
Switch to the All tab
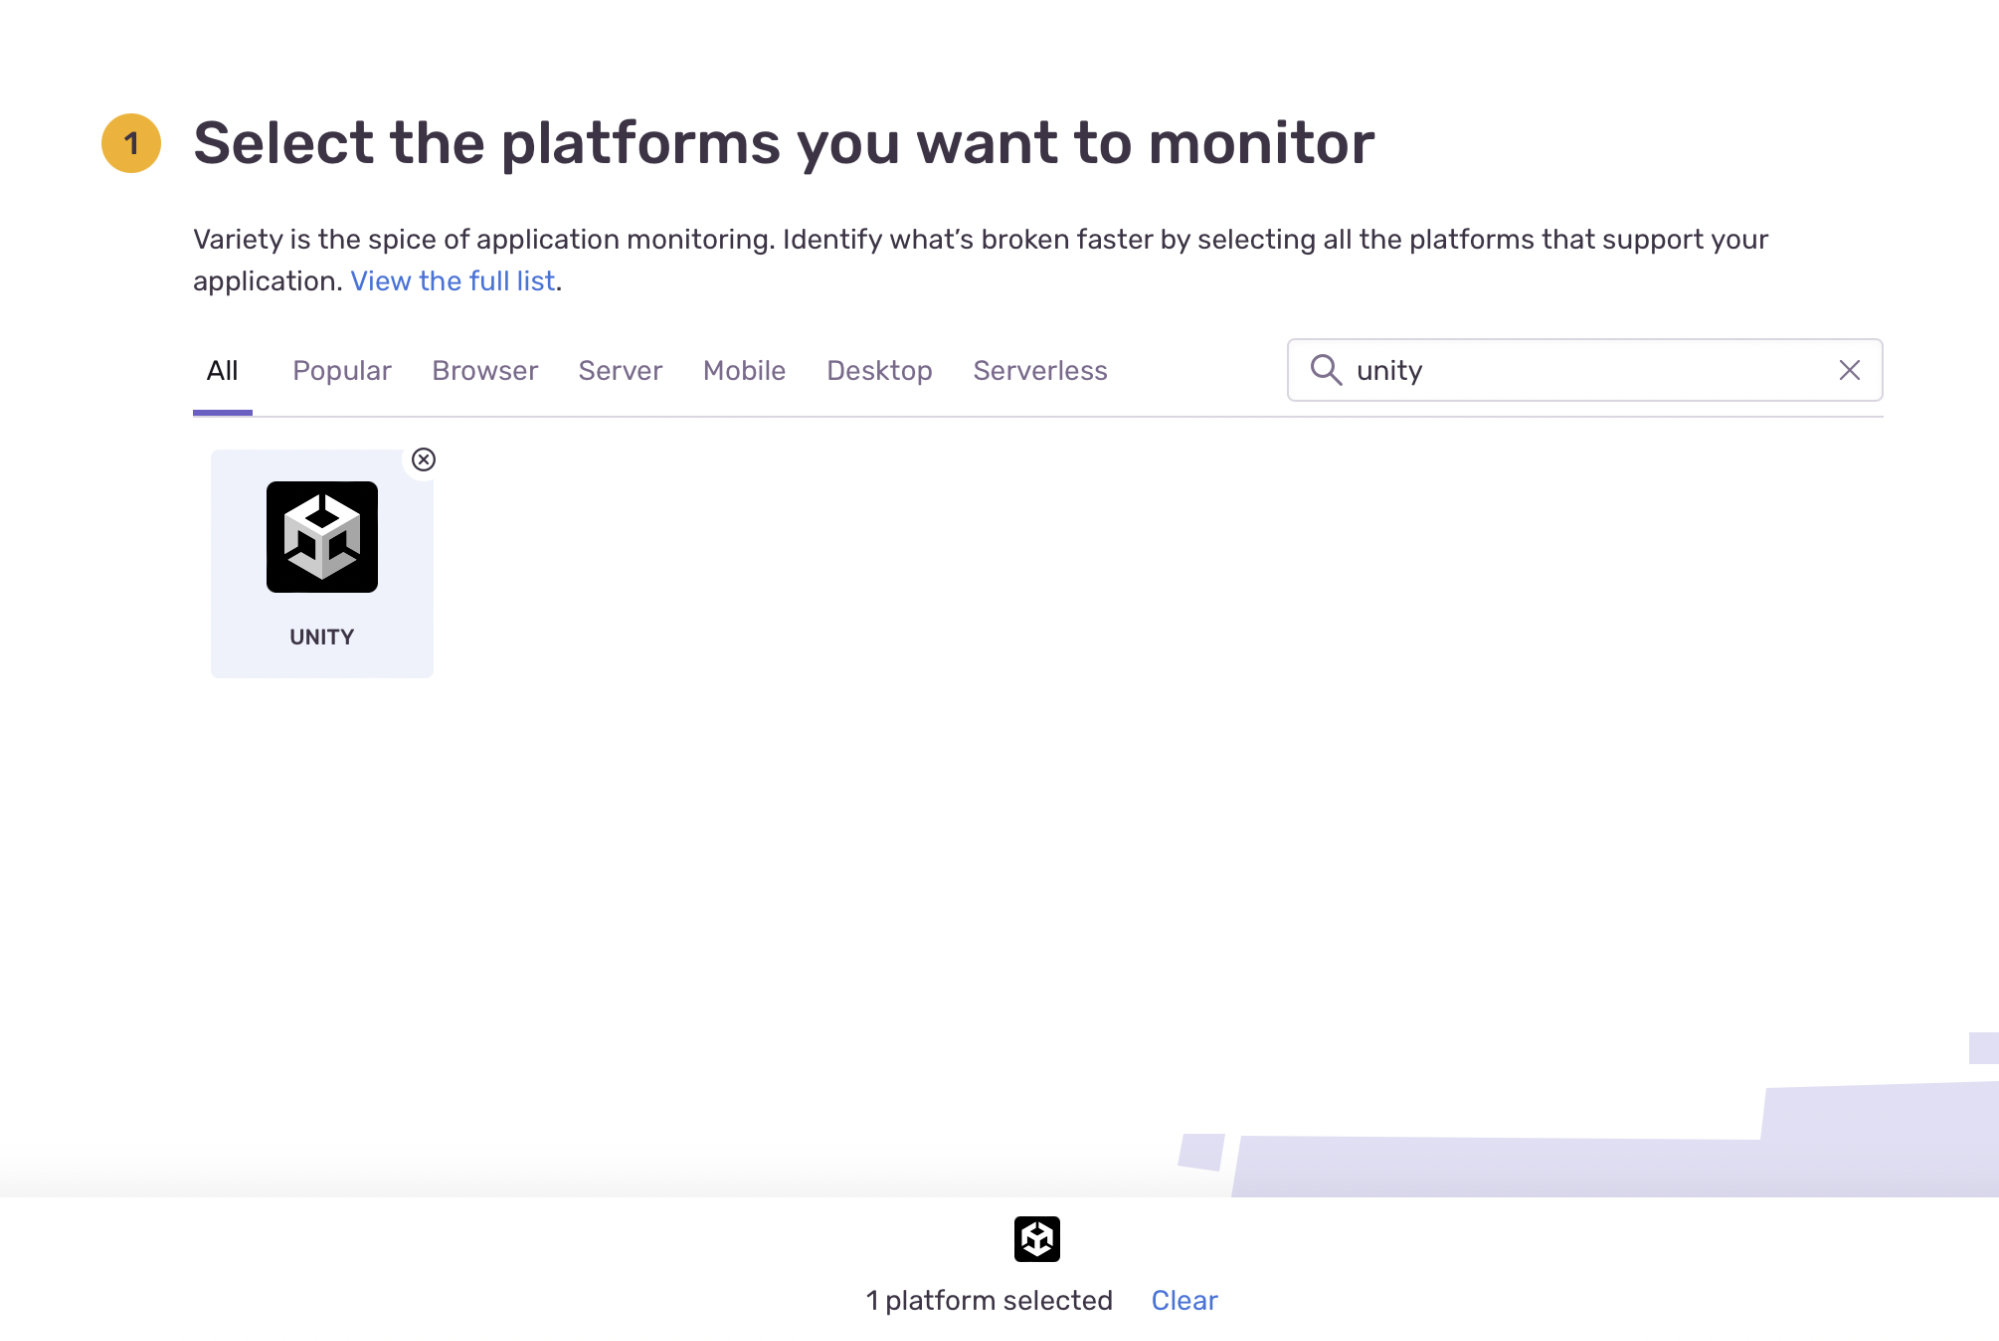tap(222, 371)
